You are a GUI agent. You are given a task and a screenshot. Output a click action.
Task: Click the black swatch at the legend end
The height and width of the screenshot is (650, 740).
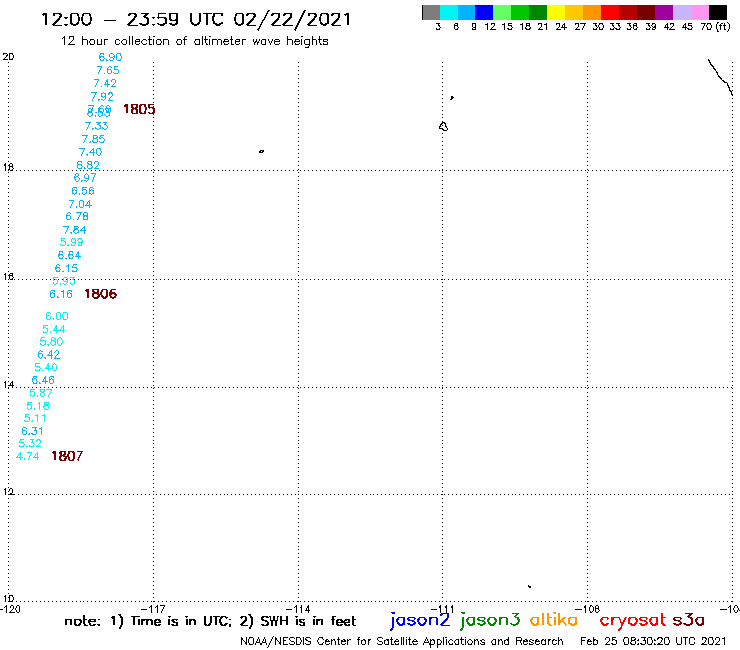tap(717, 13)
